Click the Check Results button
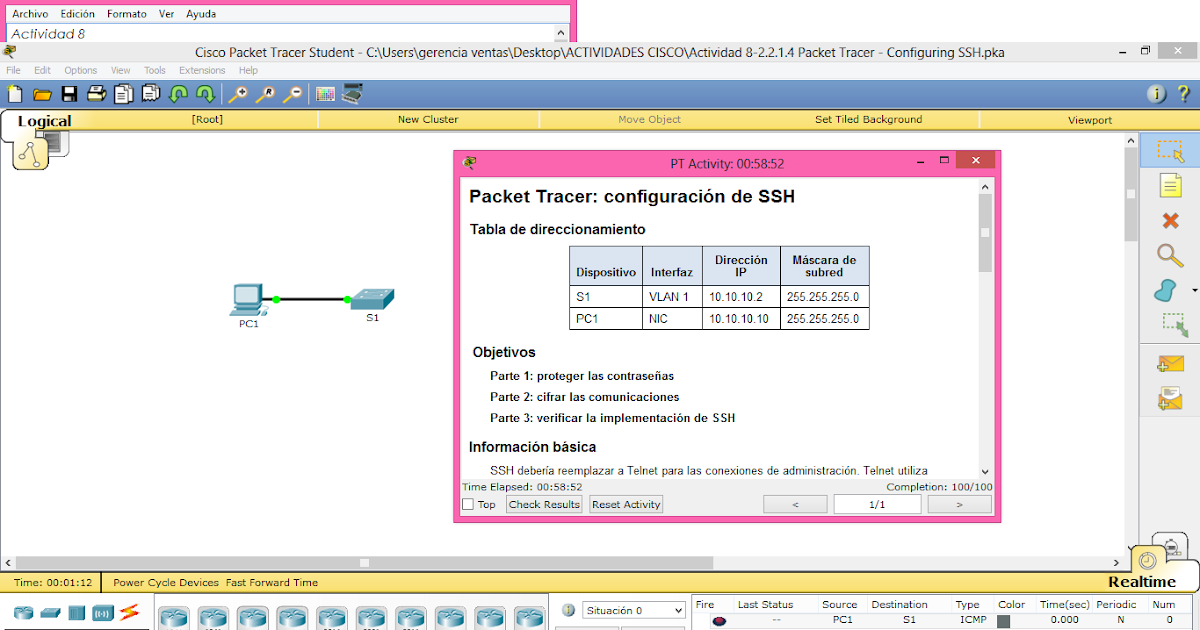 [x=543, y=504]
